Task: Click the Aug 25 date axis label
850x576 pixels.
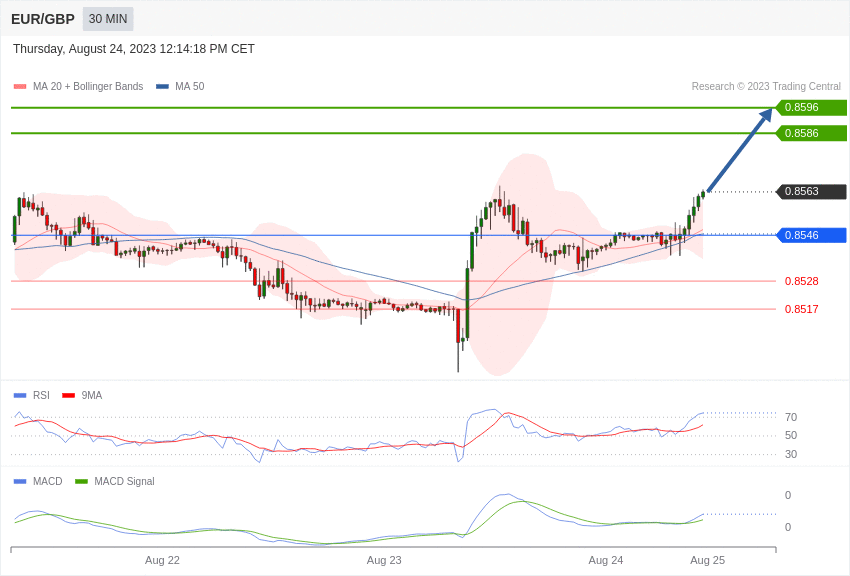Action: point(707,560)
